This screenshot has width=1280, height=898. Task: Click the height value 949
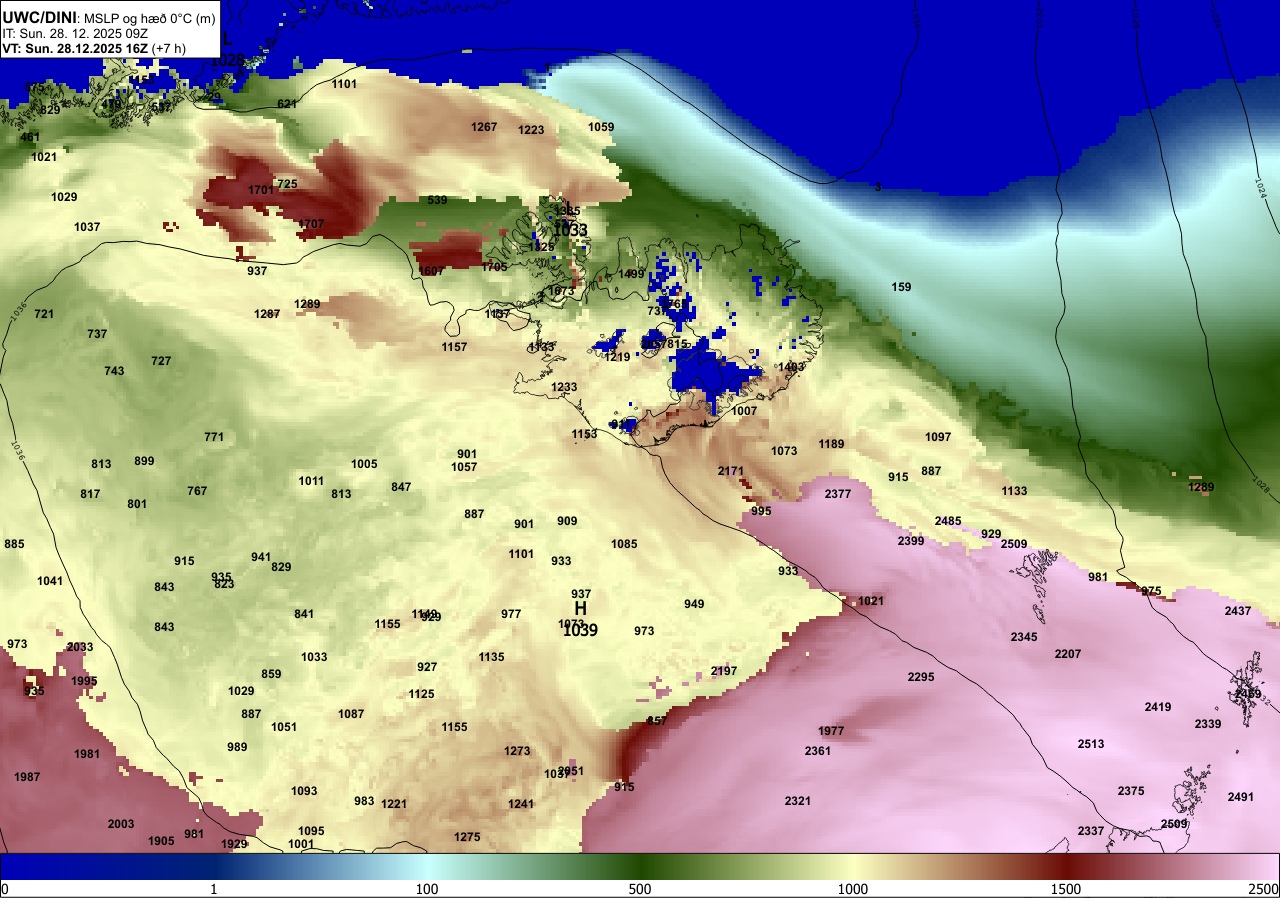pyautogui.click(x=694, y=604)
